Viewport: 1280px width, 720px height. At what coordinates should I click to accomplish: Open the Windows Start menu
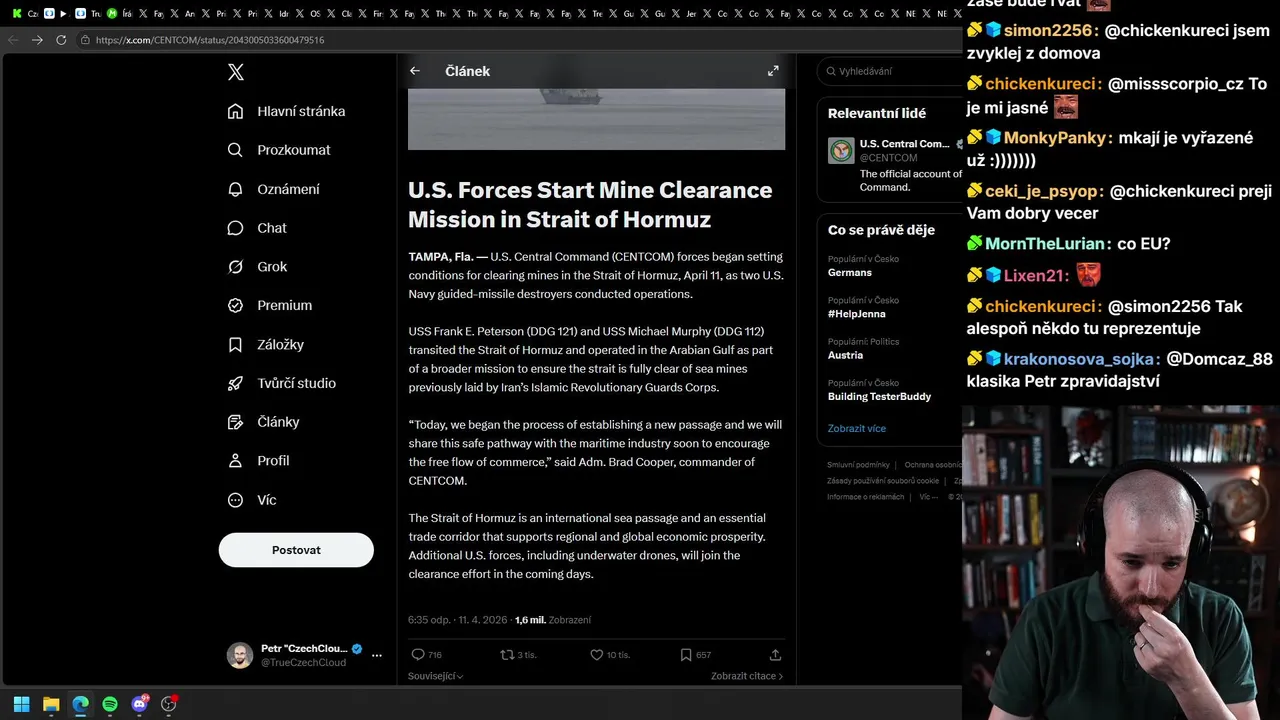click(x=21, y=704)
